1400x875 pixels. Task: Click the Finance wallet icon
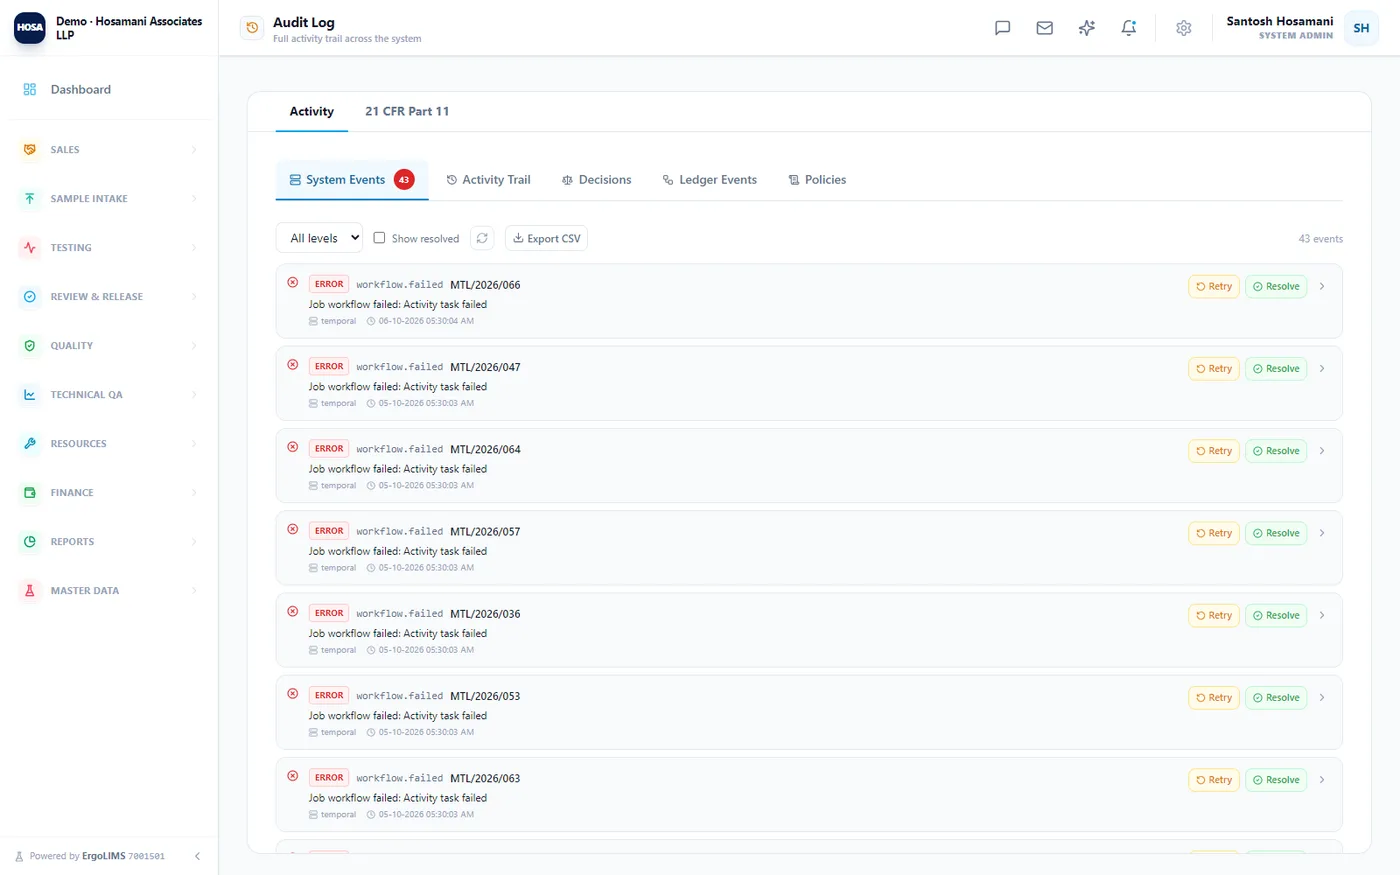(30, 492)
